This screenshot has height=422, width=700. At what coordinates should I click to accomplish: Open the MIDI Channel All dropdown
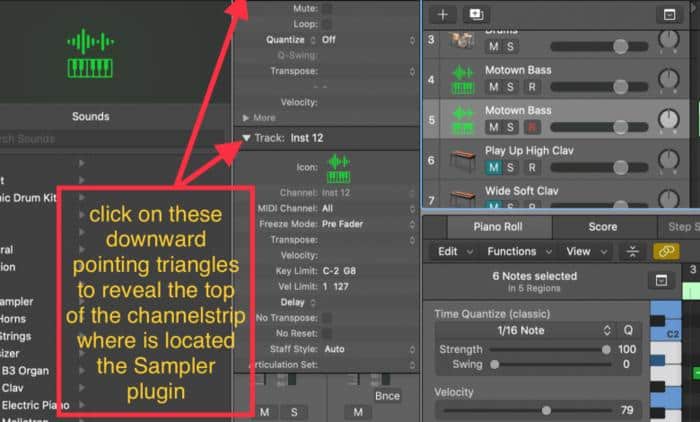(x=369, y=209)
